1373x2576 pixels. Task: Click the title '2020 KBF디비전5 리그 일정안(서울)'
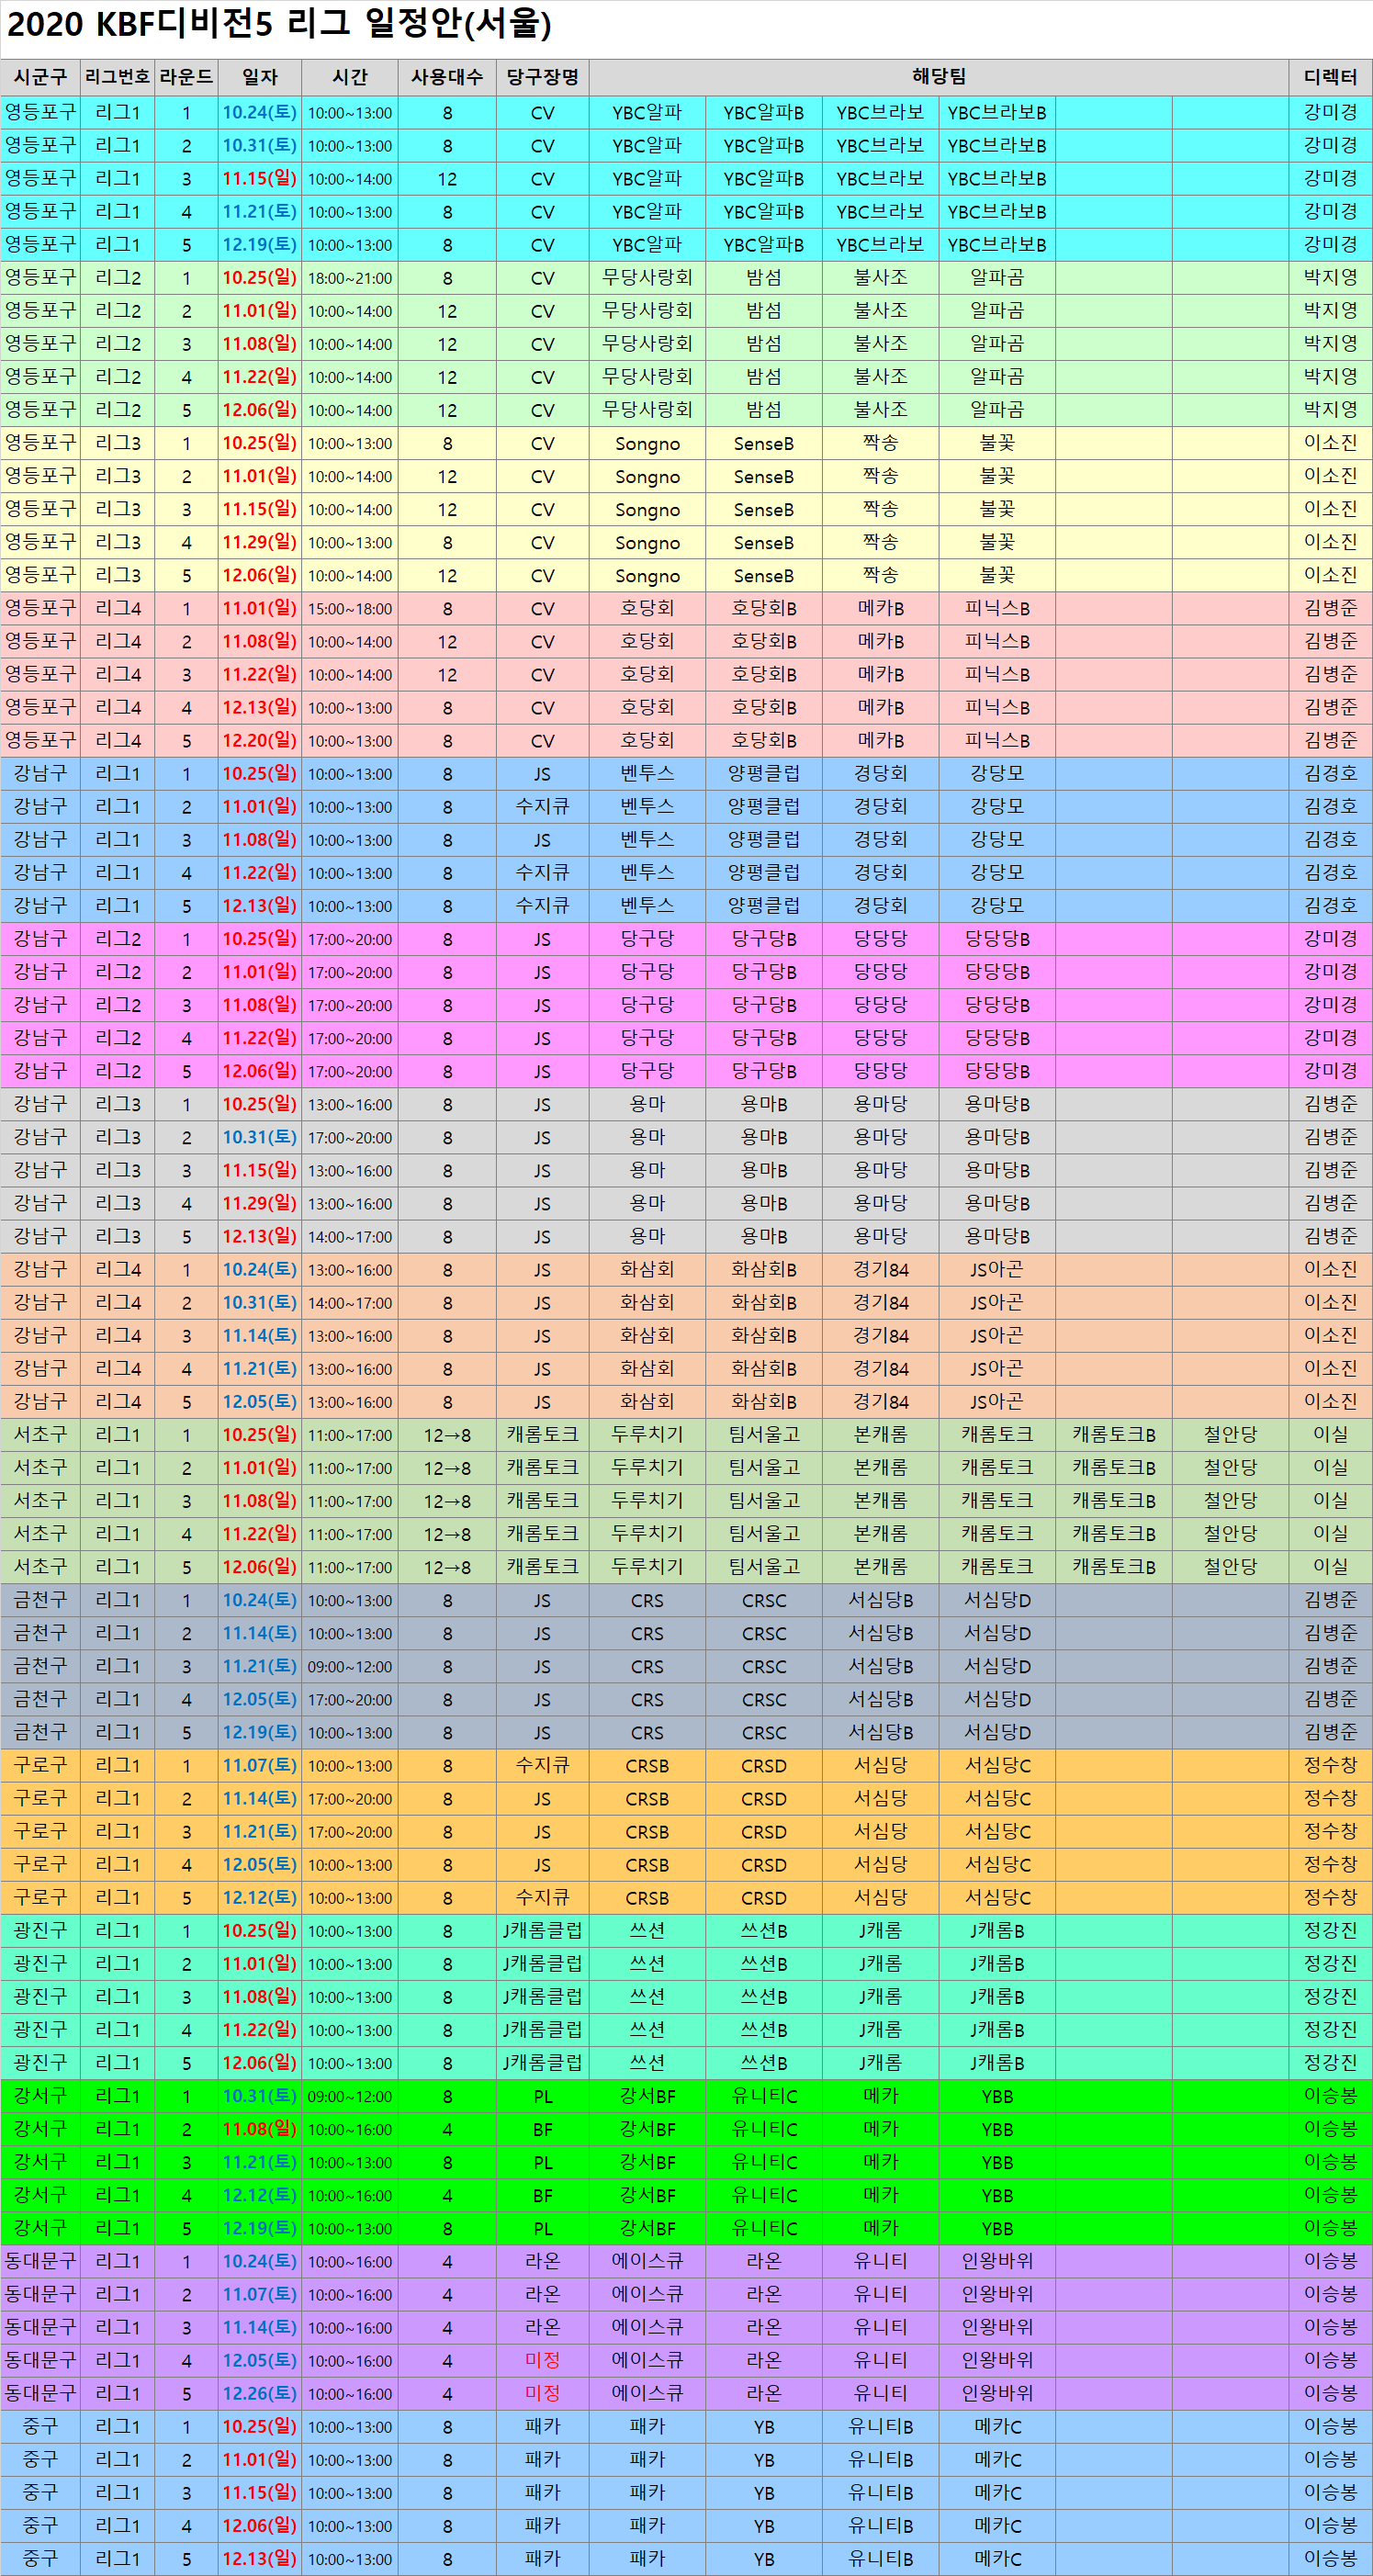(x=279, y=24)
